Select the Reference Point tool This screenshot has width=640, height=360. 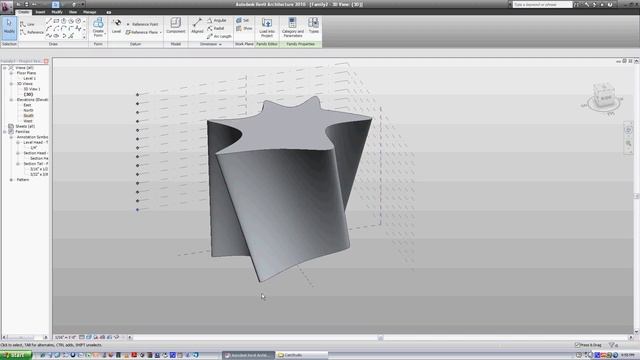point(142,24)
